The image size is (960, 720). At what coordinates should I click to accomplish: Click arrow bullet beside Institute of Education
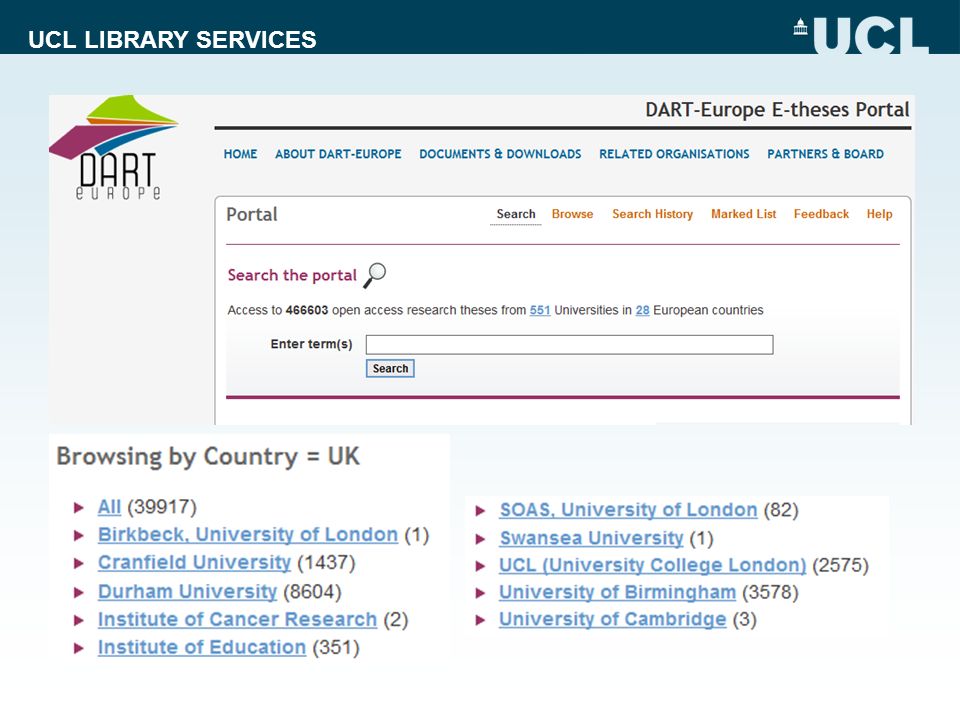point(78,648)
